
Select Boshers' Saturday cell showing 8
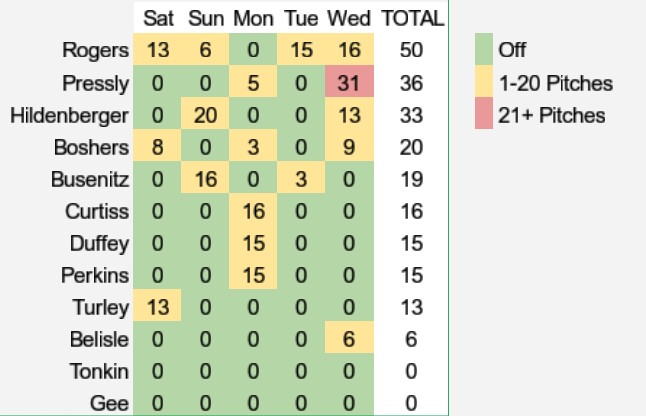click(157, 147)
